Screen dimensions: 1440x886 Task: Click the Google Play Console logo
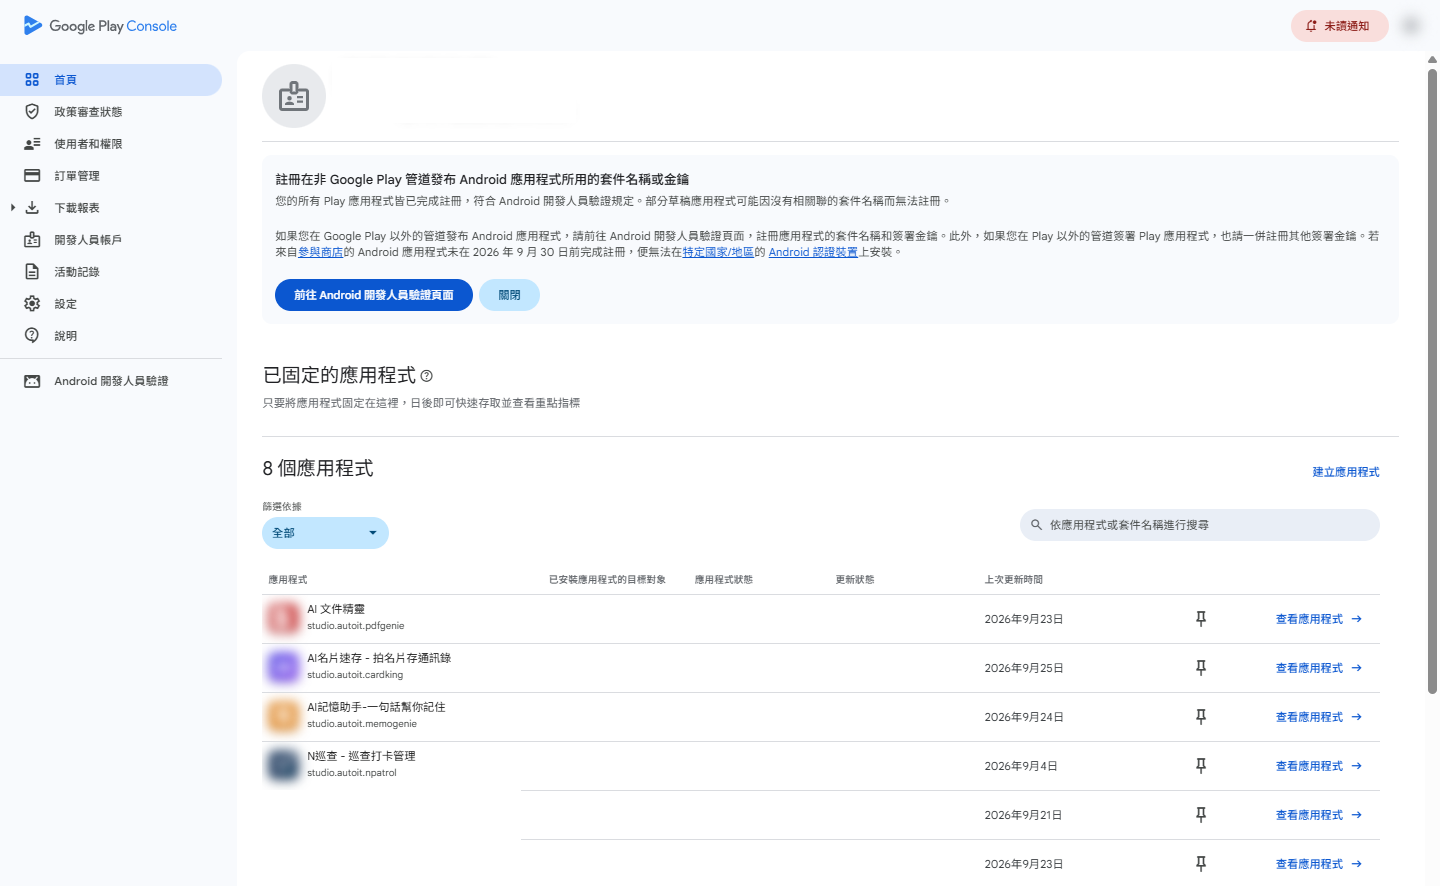click(100, 26)
